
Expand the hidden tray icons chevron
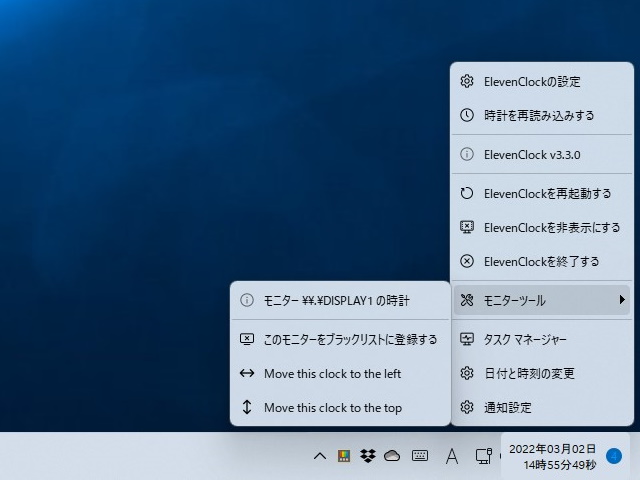(320, 456)
